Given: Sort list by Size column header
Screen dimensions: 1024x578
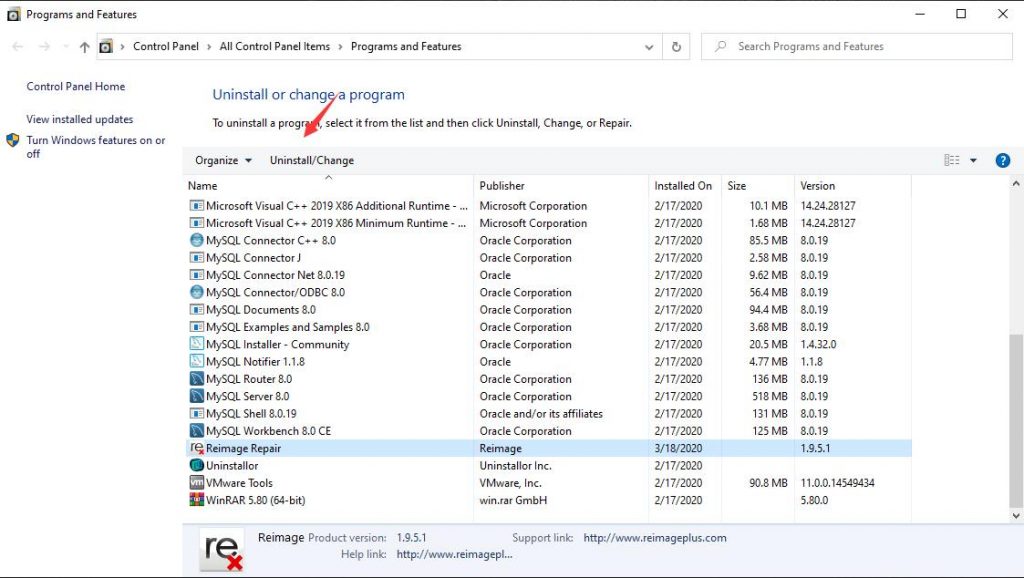Looking at the screenshot, I should (758, 186).
